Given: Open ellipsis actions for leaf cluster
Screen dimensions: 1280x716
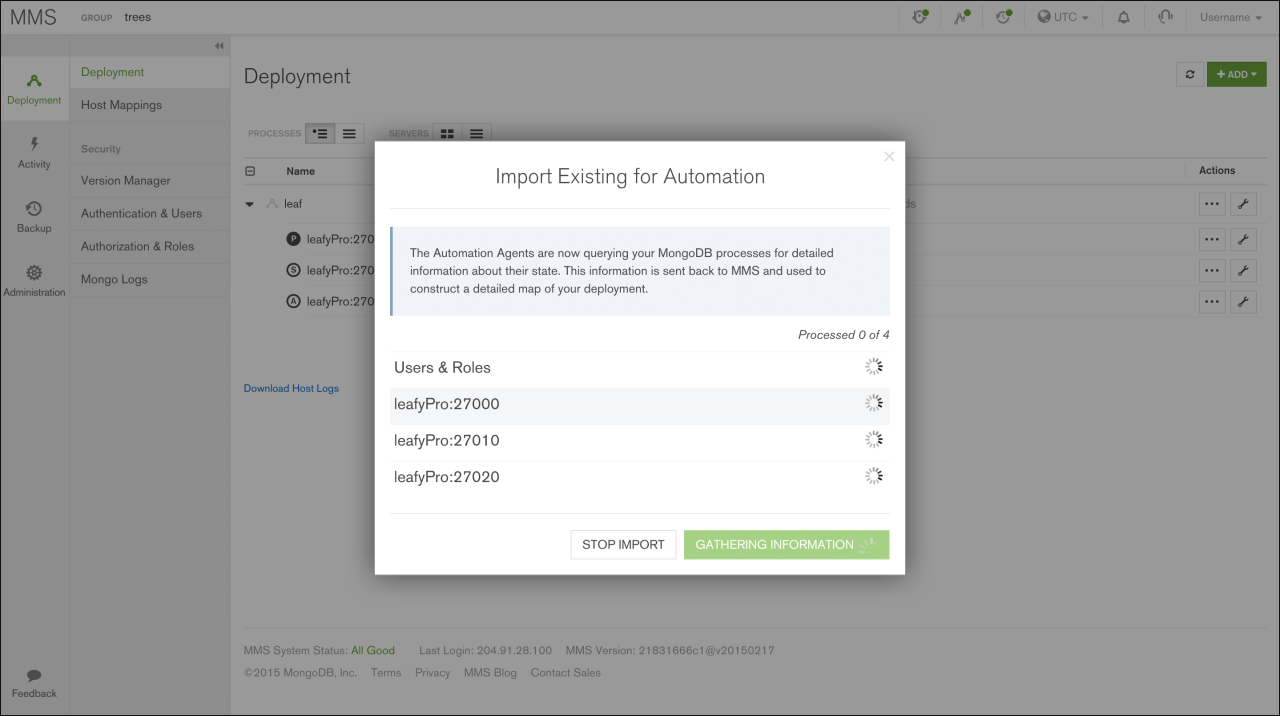Looking at the screenshot, I should coord(1212,204).
